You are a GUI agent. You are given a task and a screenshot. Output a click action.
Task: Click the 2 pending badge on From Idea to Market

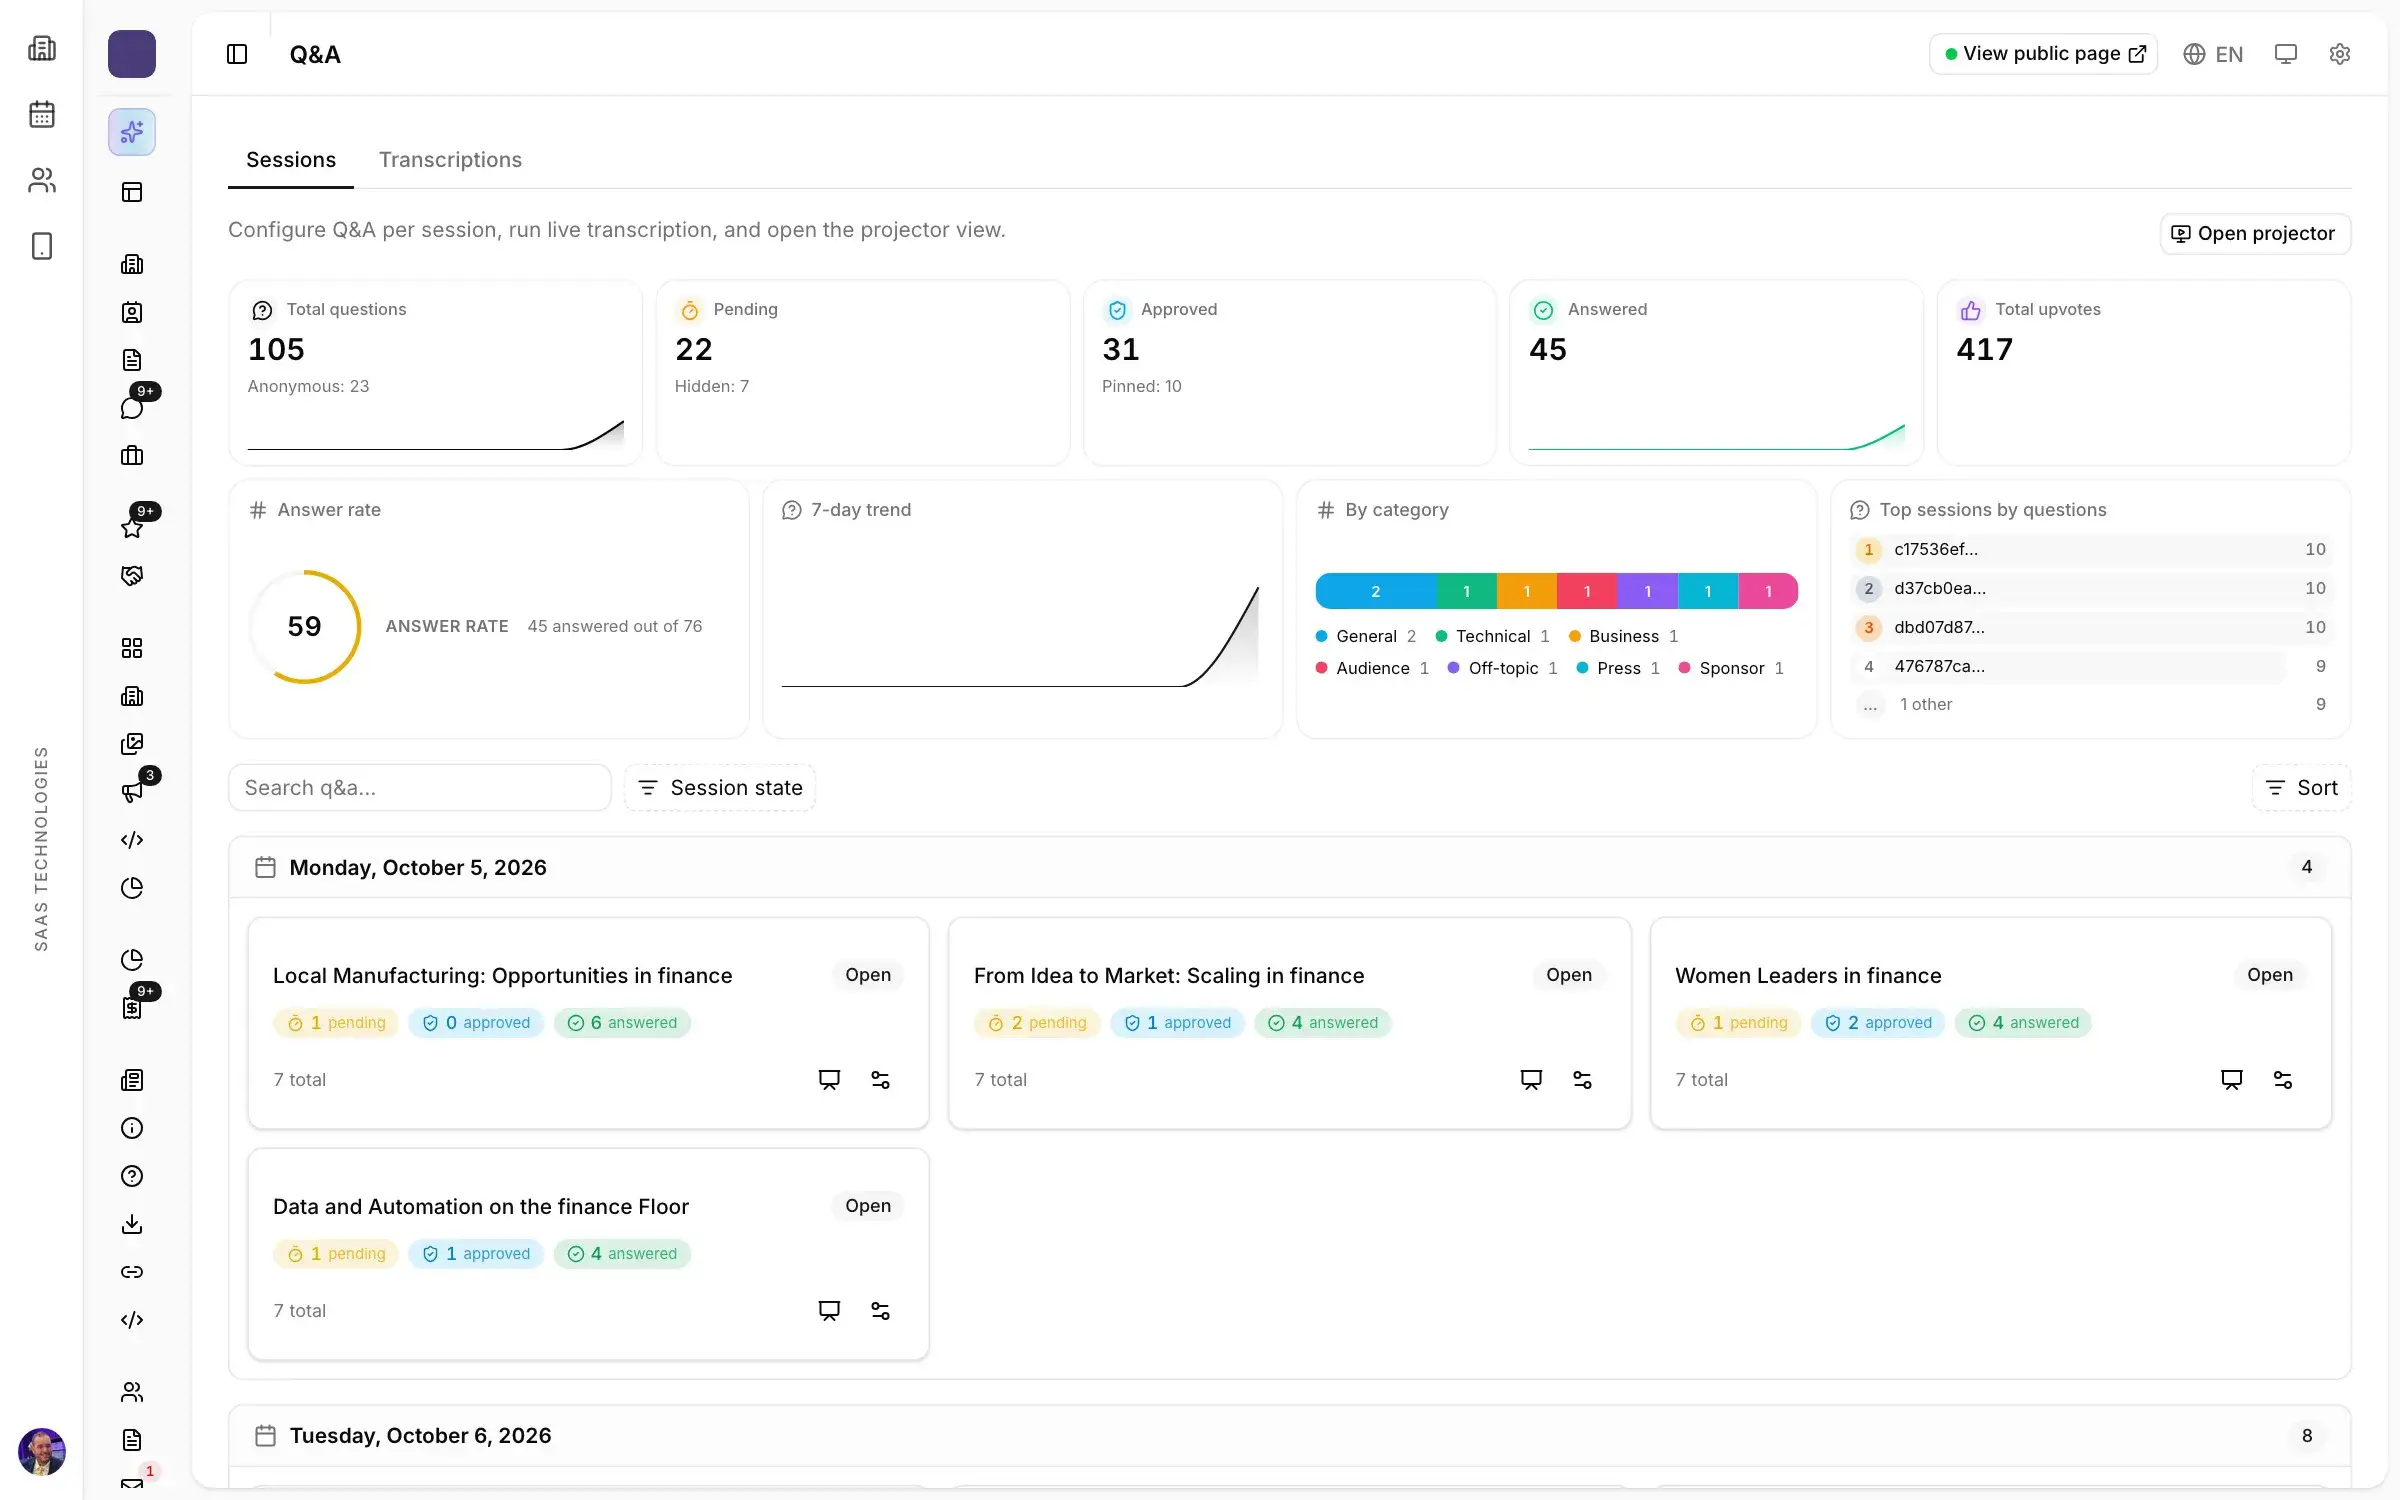[x=1037, y=1023]
